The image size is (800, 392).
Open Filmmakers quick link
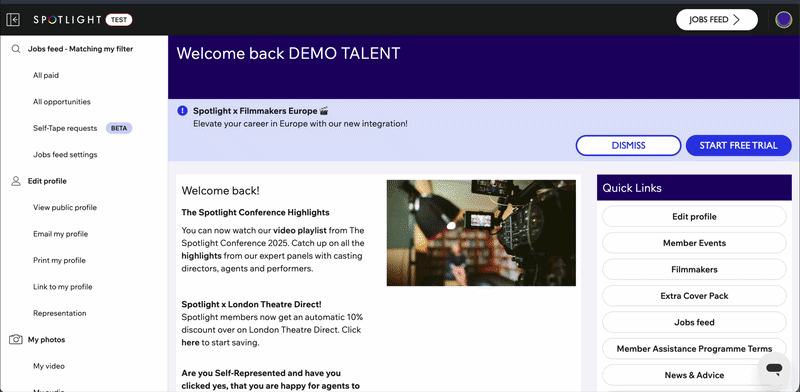coord(694,270)
